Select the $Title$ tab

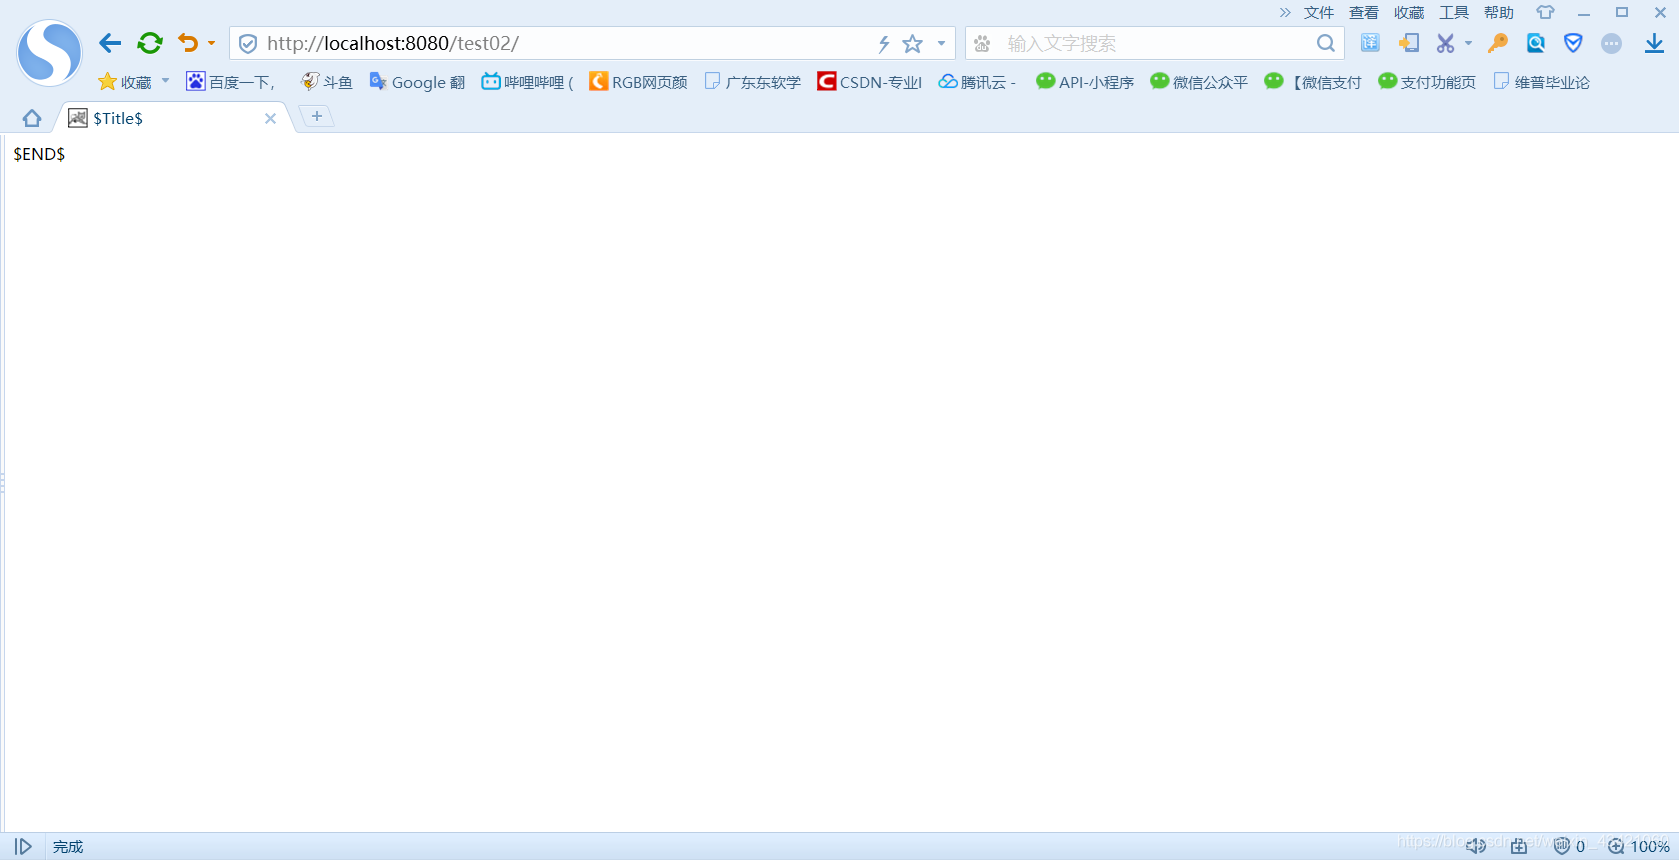coord(170,118)
